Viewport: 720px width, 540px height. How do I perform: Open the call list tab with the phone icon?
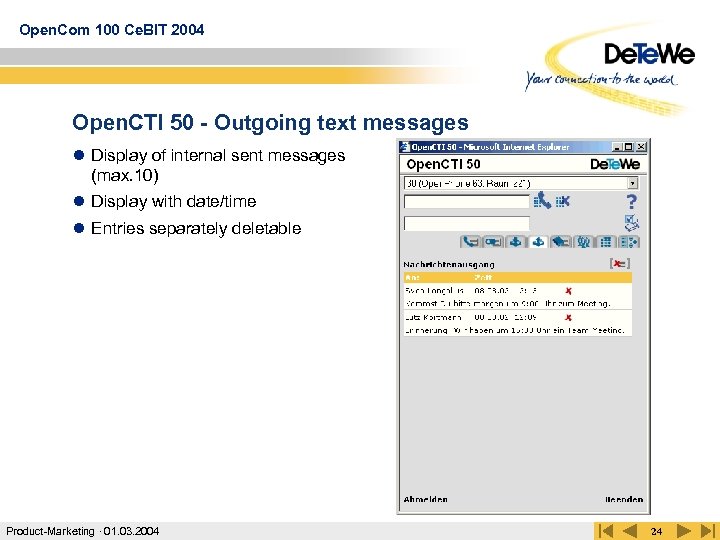coord(470,242)
